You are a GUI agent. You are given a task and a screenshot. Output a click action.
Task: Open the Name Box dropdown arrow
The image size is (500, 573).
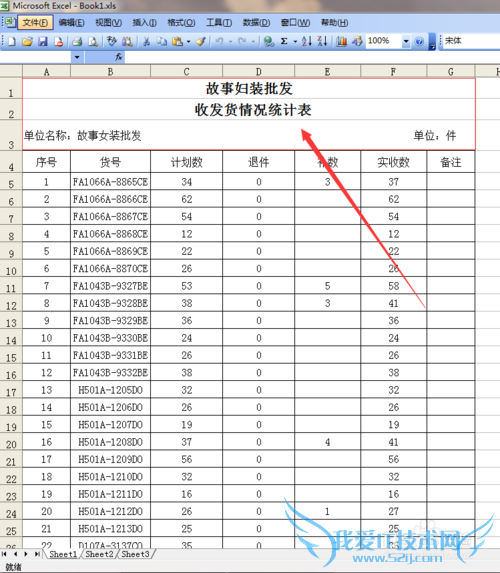[x=77, y=57]
